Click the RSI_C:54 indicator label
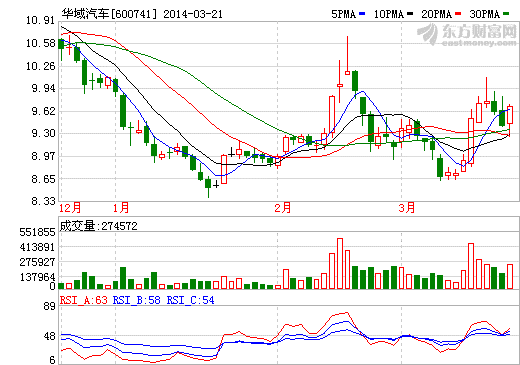The width and height of the screenshot is (520, 365). [190, 300]
